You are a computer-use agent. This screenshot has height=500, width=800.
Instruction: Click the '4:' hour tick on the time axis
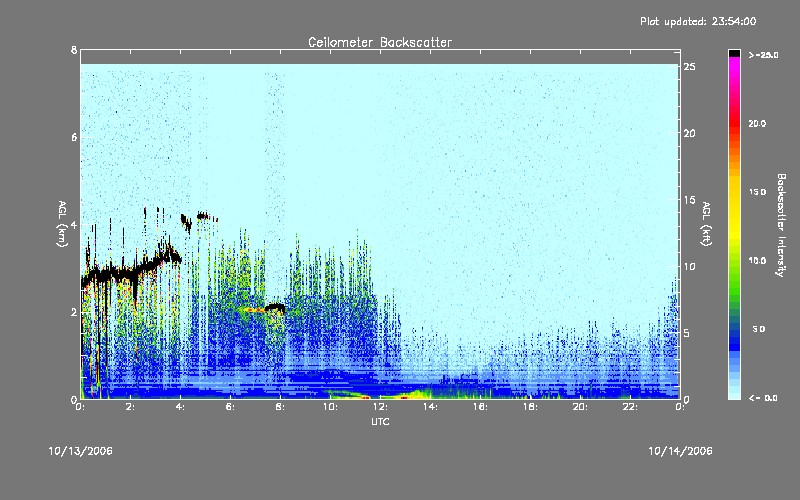(x=181, y=407)
